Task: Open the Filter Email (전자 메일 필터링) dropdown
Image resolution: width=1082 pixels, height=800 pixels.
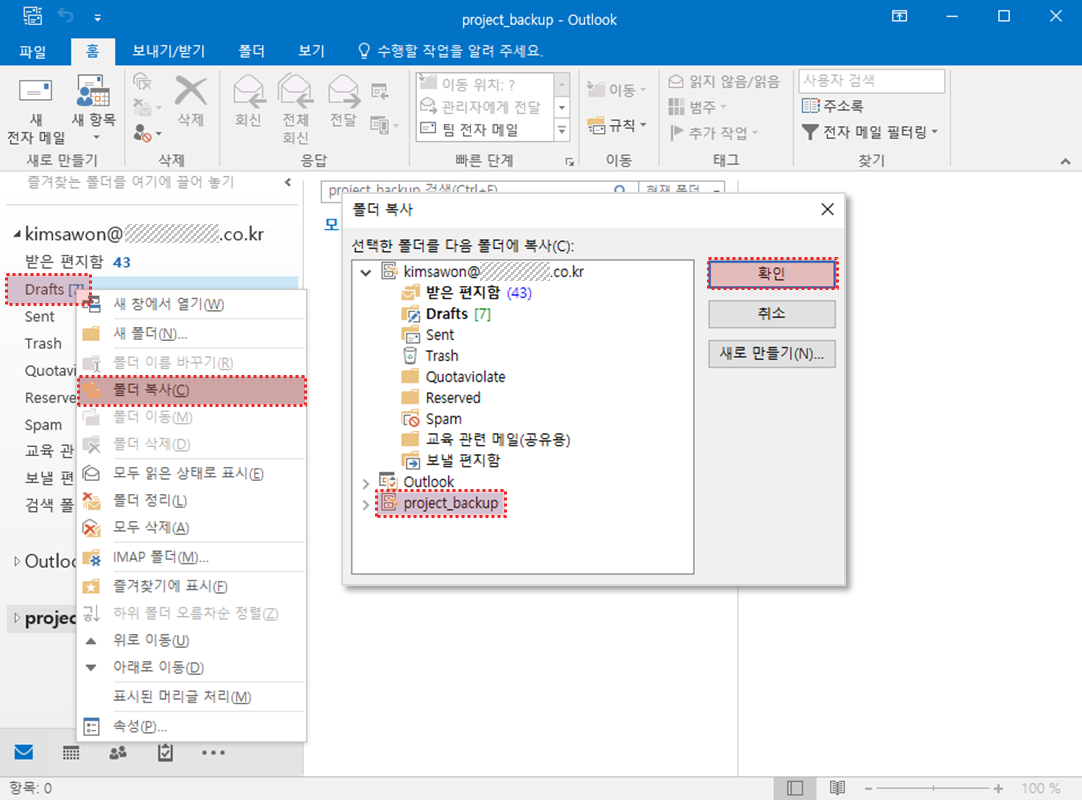Action: tap(871, 132)
